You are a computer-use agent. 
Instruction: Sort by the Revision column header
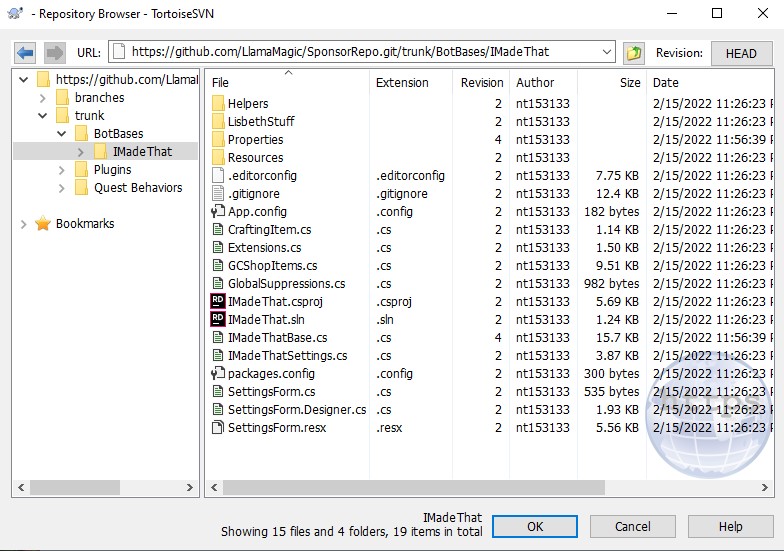(x=481, y=83)
